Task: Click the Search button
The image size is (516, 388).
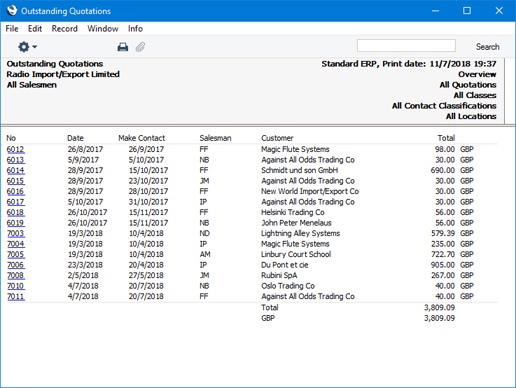Action: (x=487, y=47)
